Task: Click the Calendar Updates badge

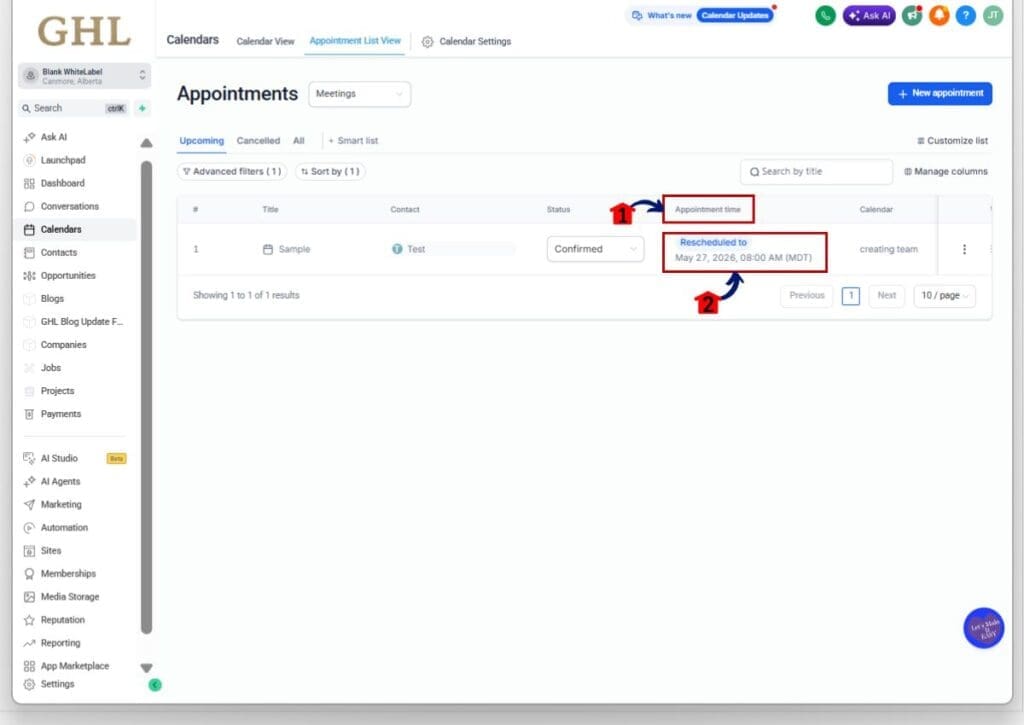Action: click(x=735, y=16)
